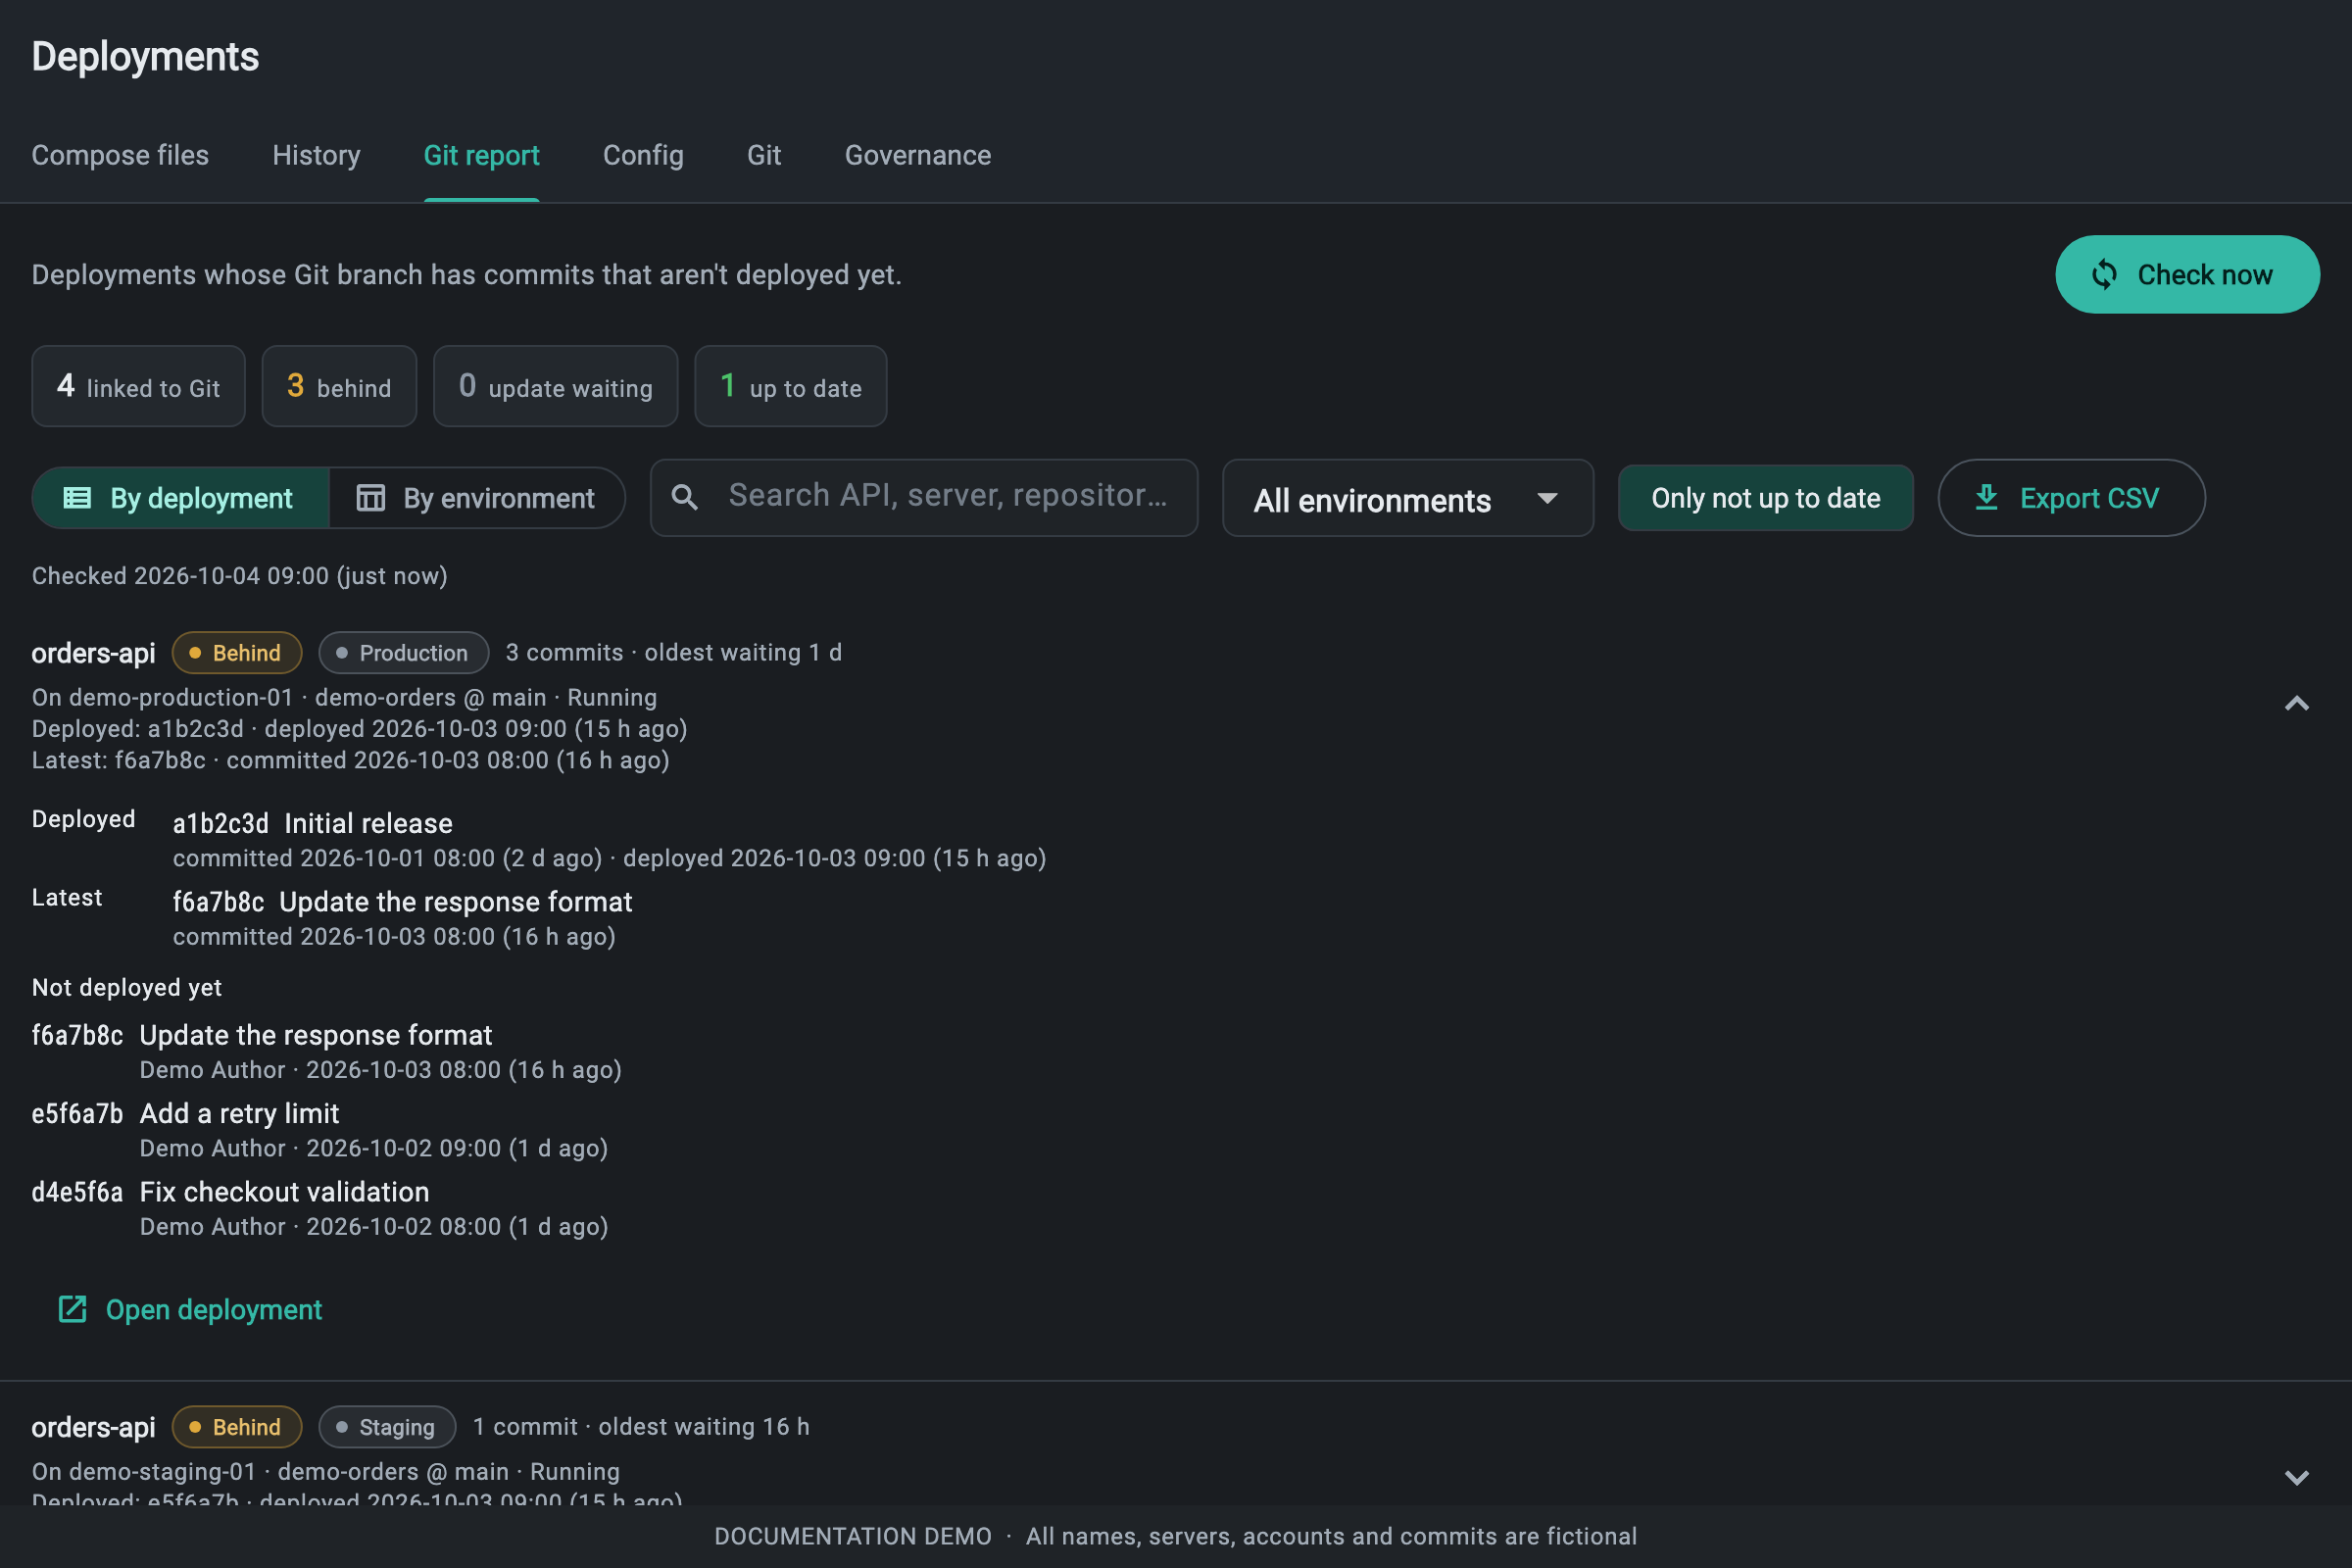Click the Behind badge on Production row
This screenshot has height=1568, width=2352.
click(237, 653)
